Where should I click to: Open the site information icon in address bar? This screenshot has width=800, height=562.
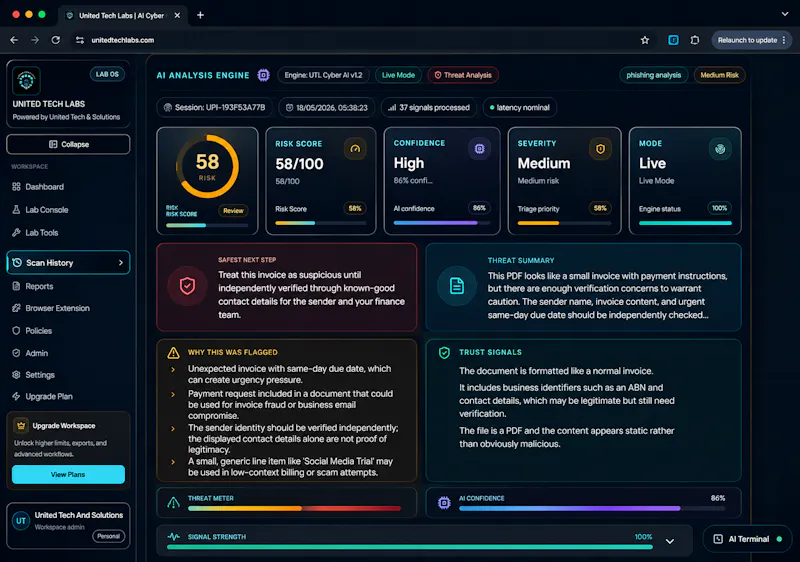(80, 40)
